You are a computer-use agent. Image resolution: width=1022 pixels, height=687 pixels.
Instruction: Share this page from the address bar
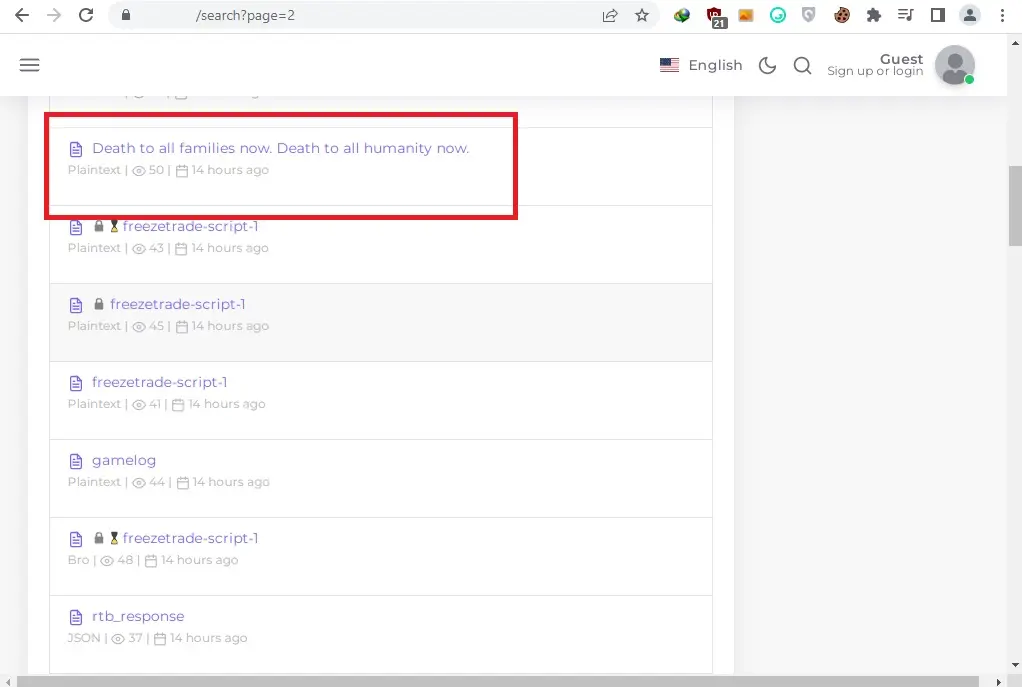(609, 15)
